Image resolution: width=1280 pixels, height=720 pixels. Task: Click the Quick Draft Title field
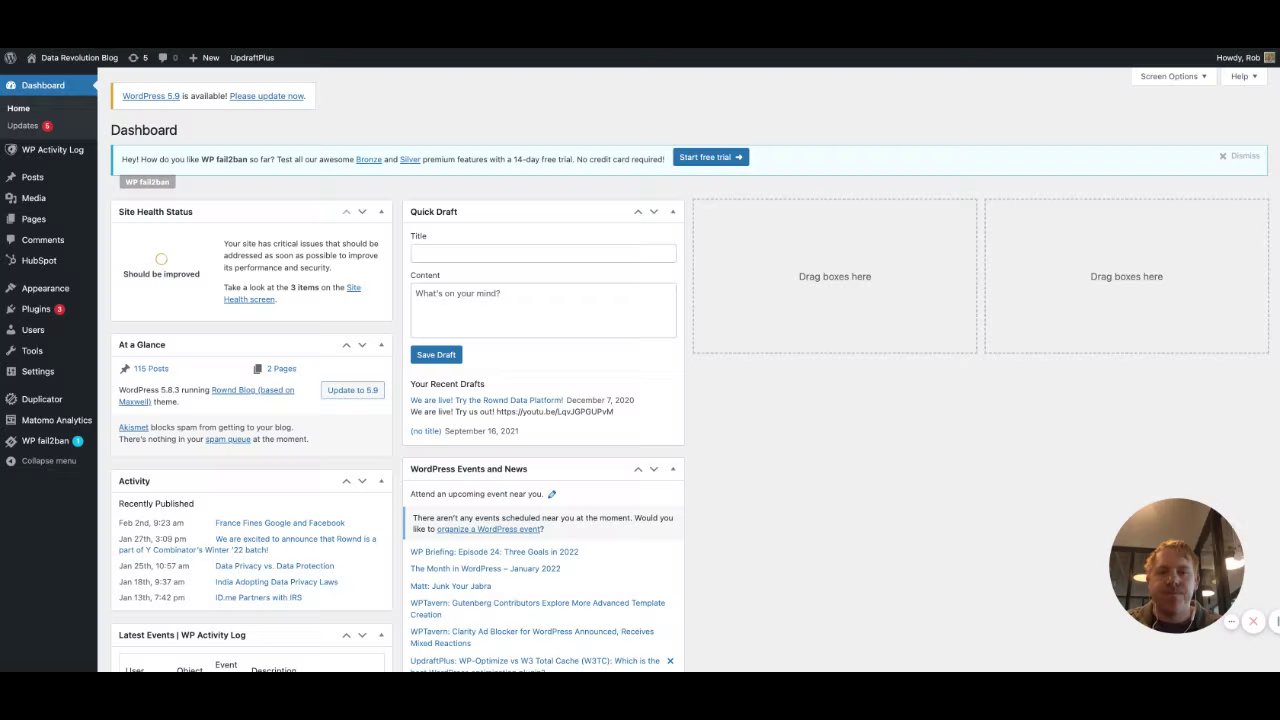coord(543,253)
